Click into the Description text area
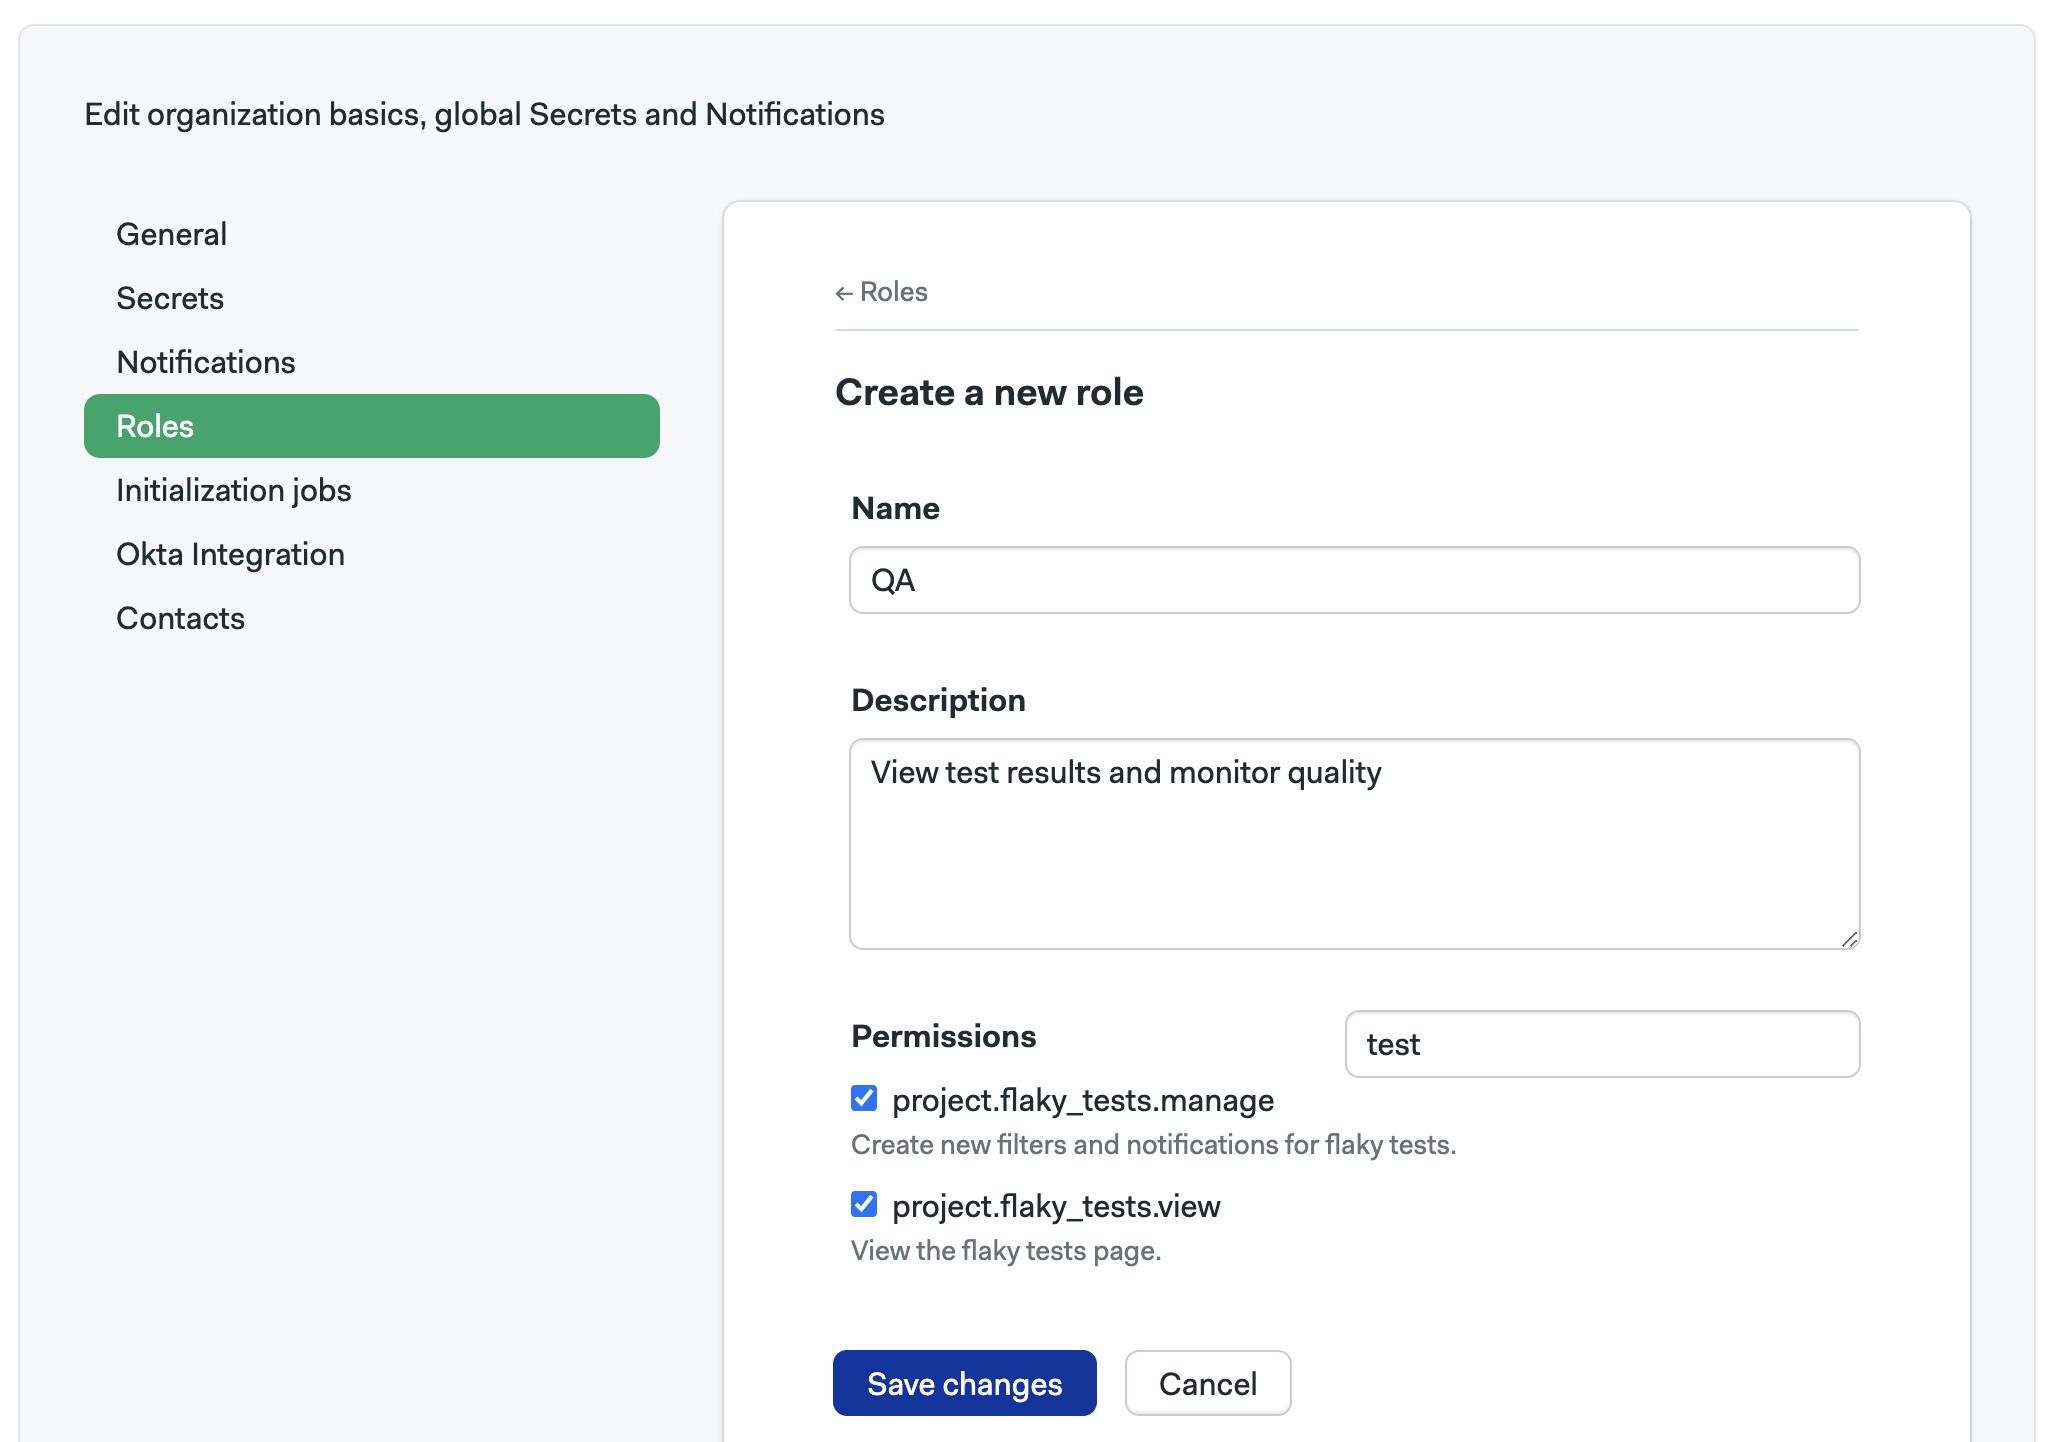2050x1442 pixels. pos(1354,844)
